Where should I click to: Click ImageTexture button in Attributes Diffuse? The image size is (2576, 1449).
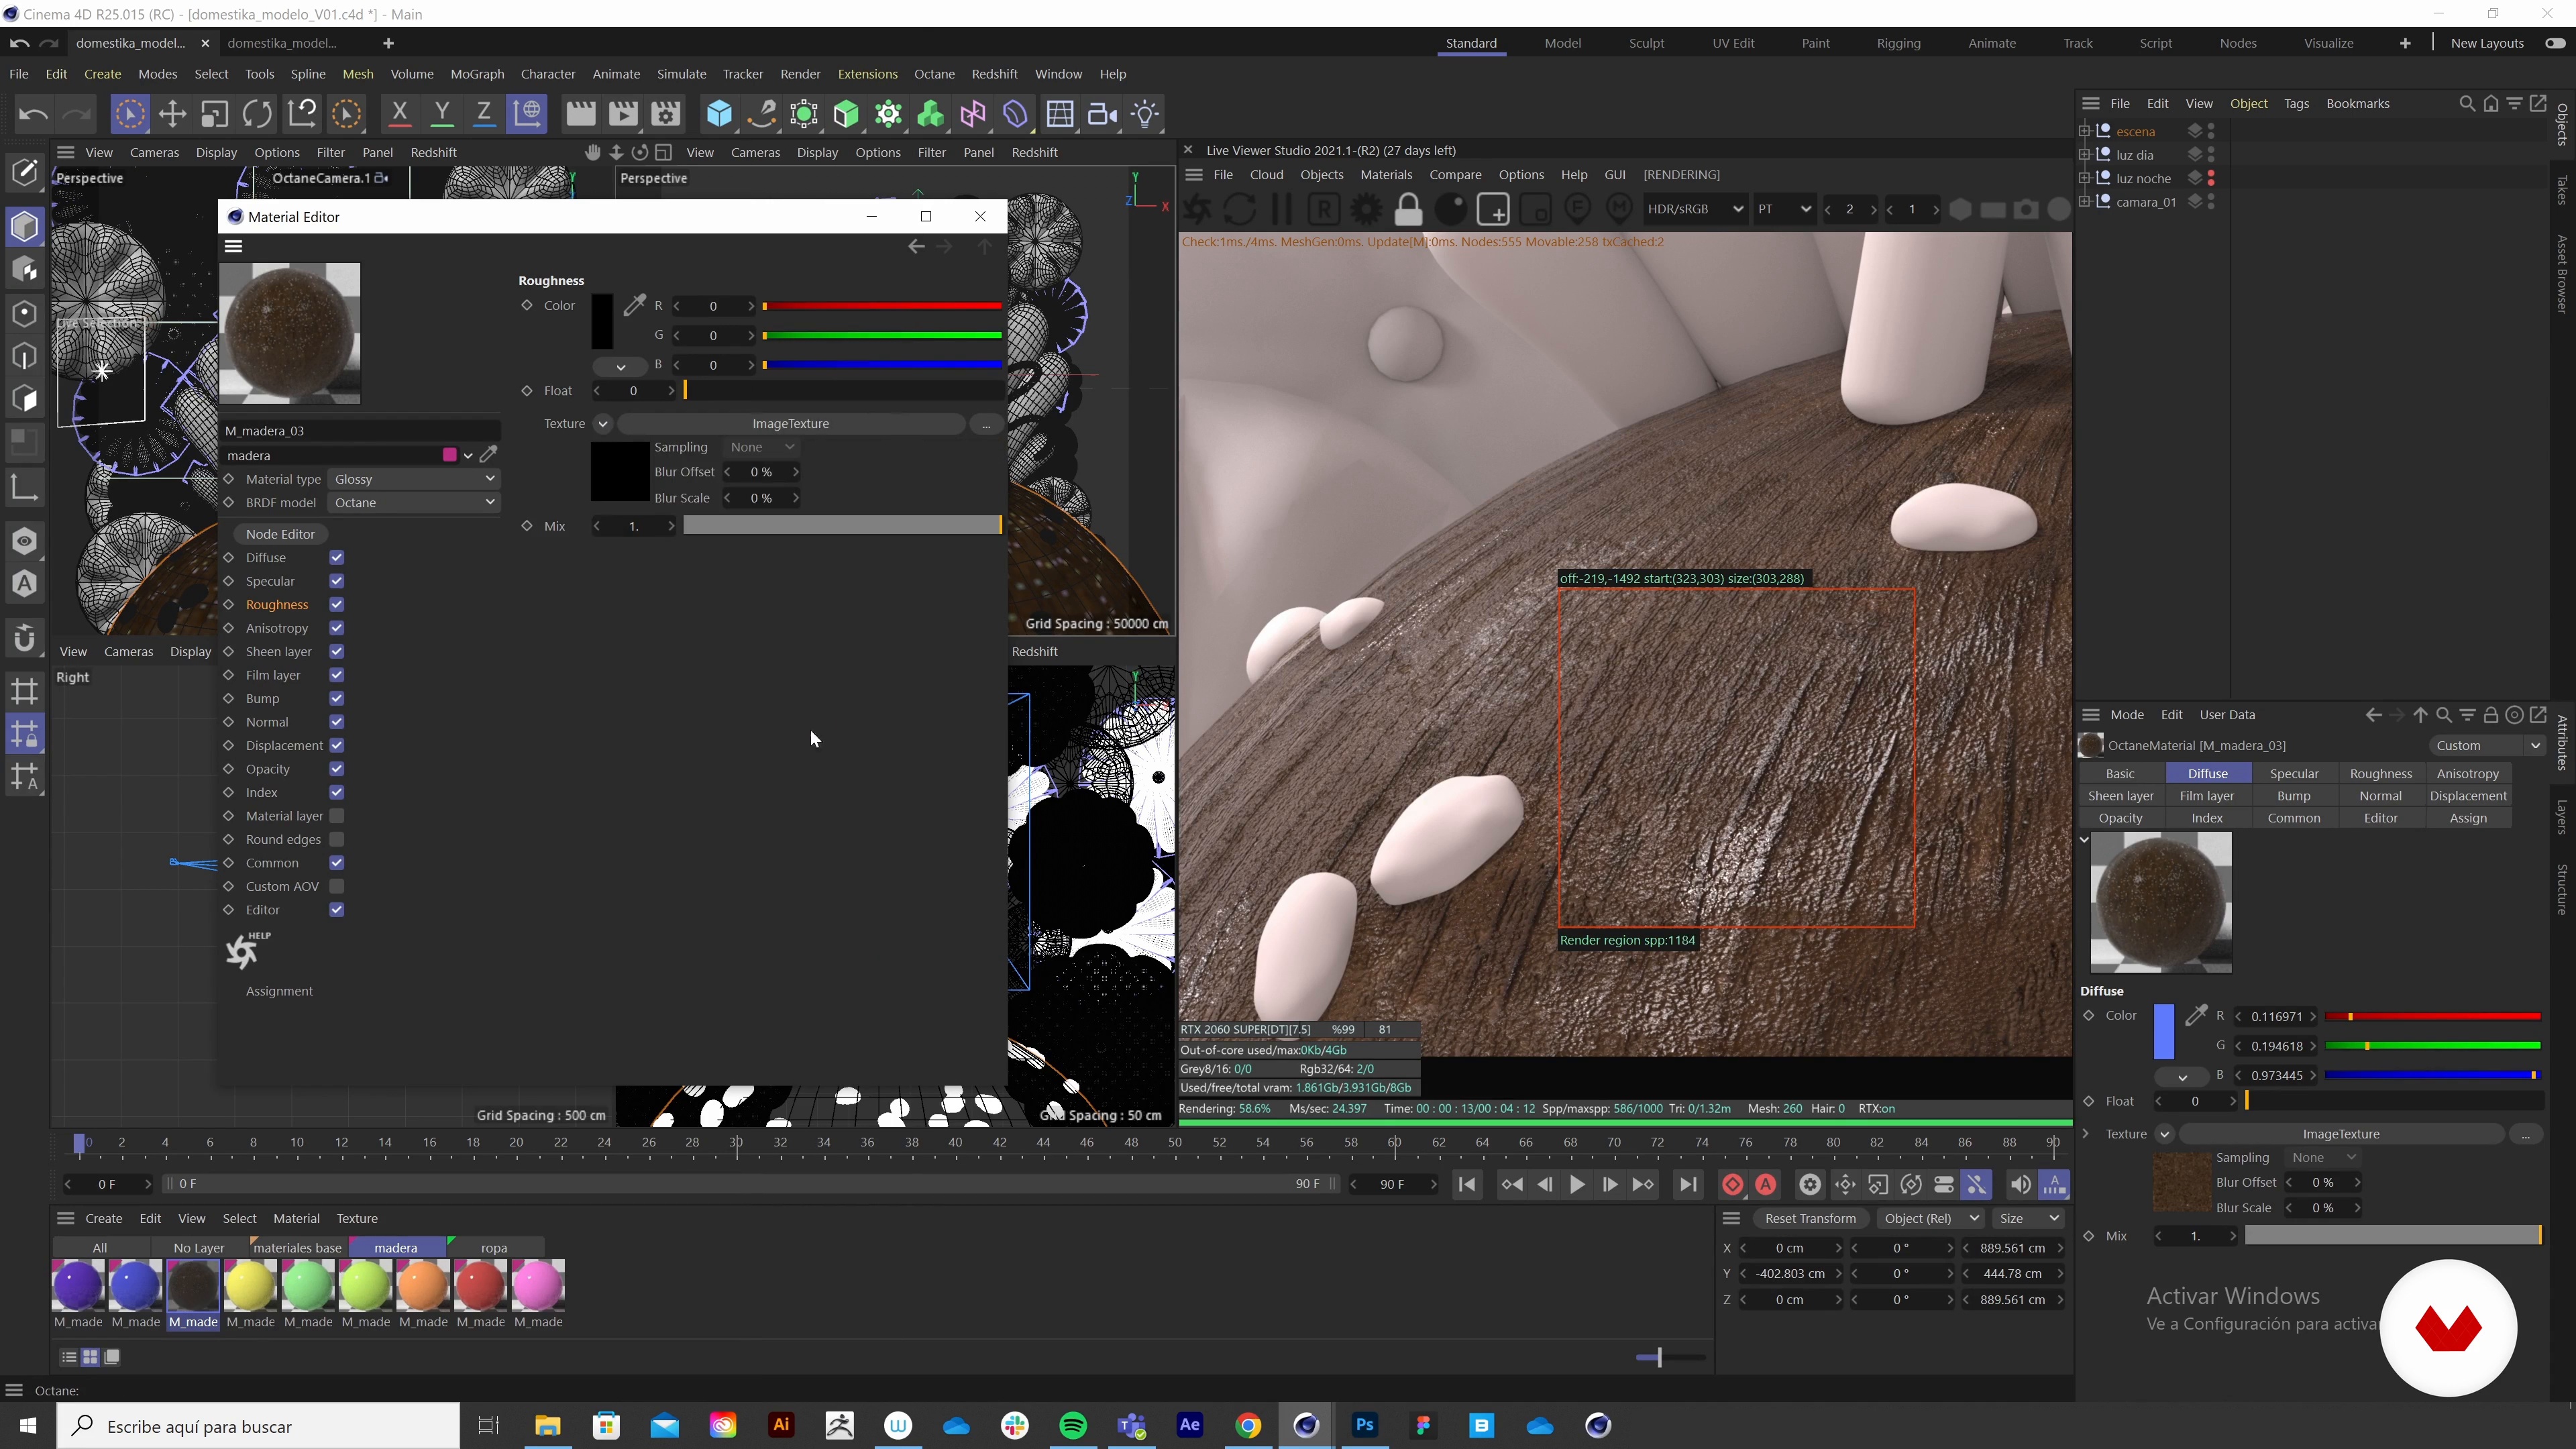point(2340,1134)
